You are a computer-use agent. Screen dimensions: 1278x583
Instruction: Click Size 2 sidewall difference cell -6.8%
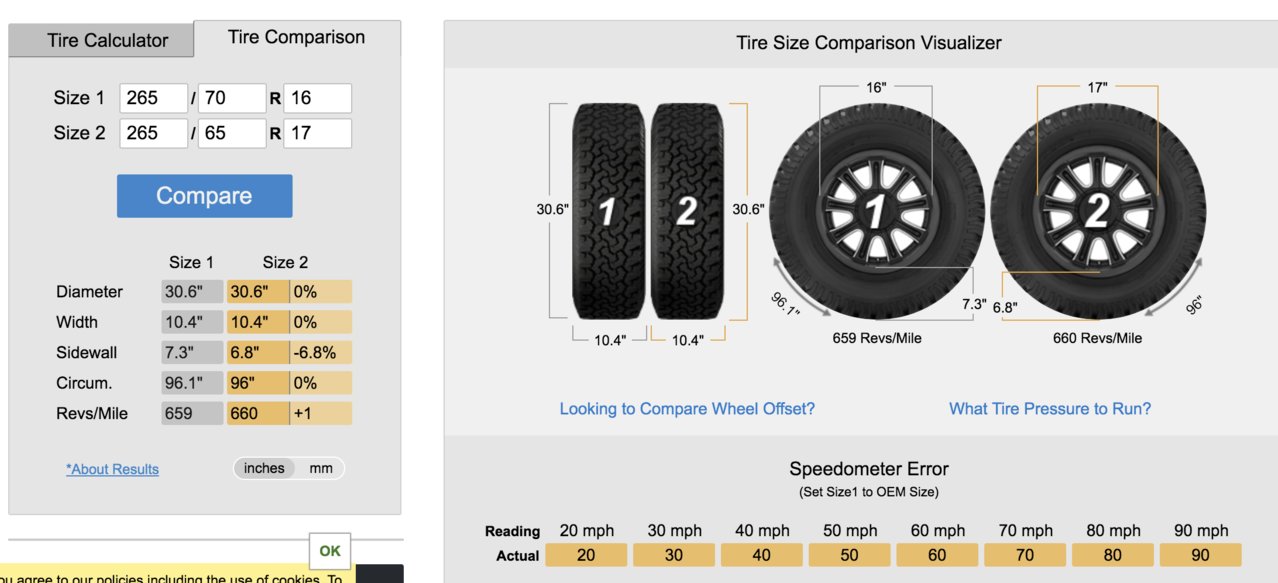321,352
